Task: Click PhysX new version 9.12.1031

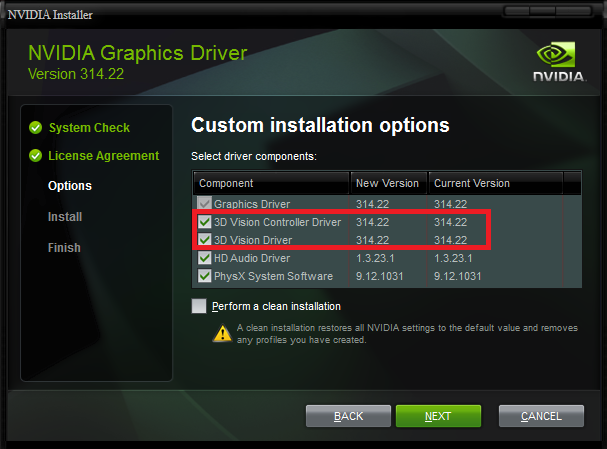Action: (x=379, y=276)
